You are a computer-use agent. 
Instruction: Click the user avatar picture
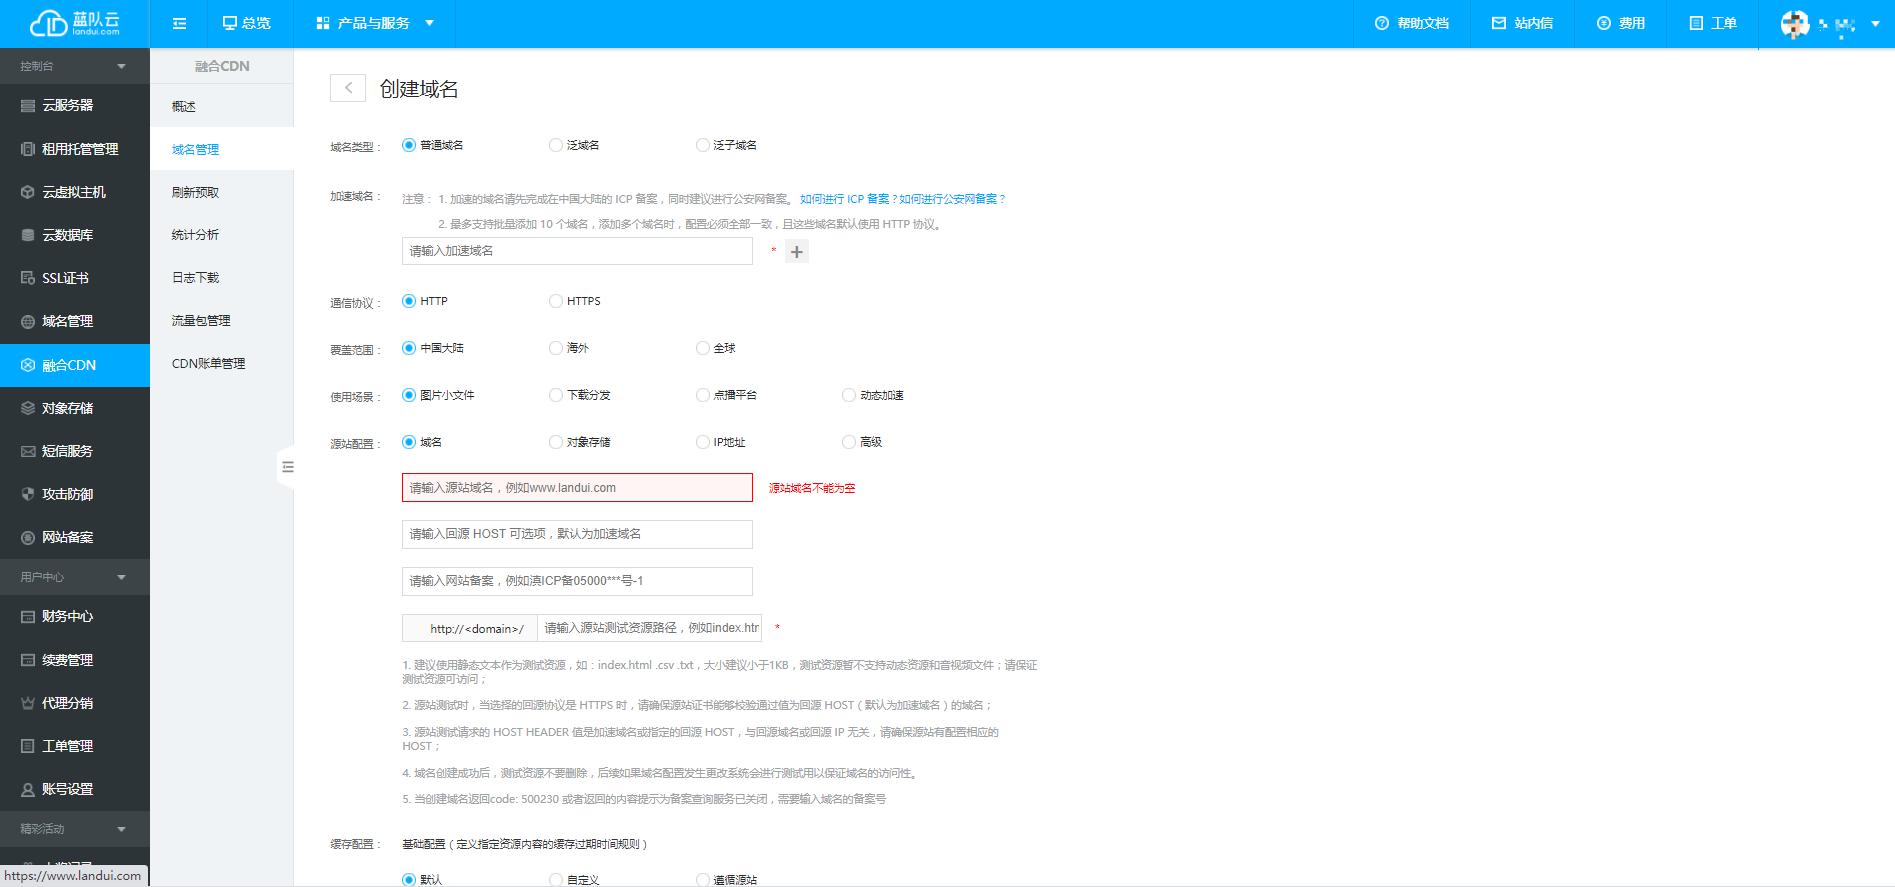(x=1794, y=24)
